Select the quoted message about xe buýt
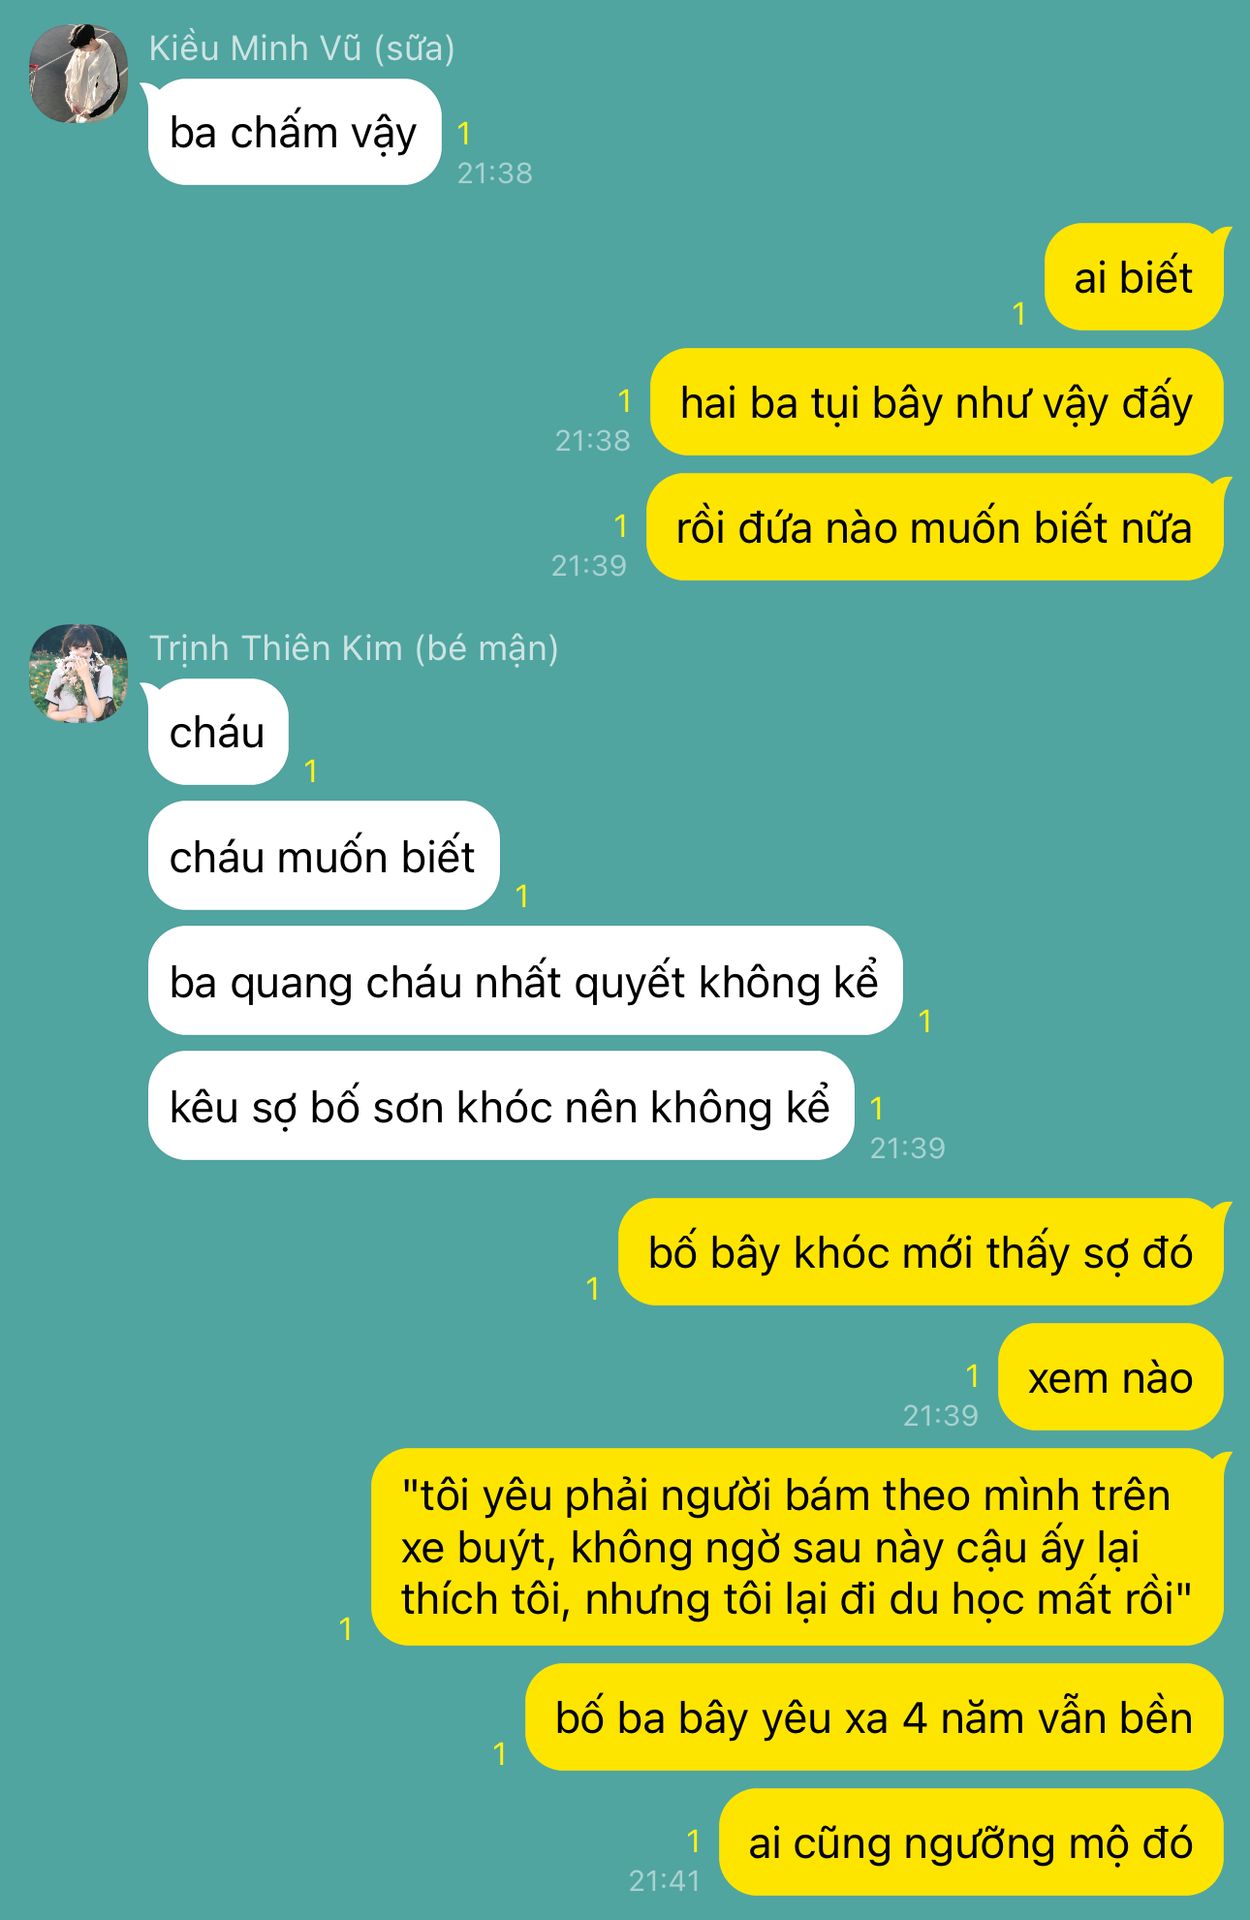This screenshot has width=1250, height=1920. click(797, 1547)
